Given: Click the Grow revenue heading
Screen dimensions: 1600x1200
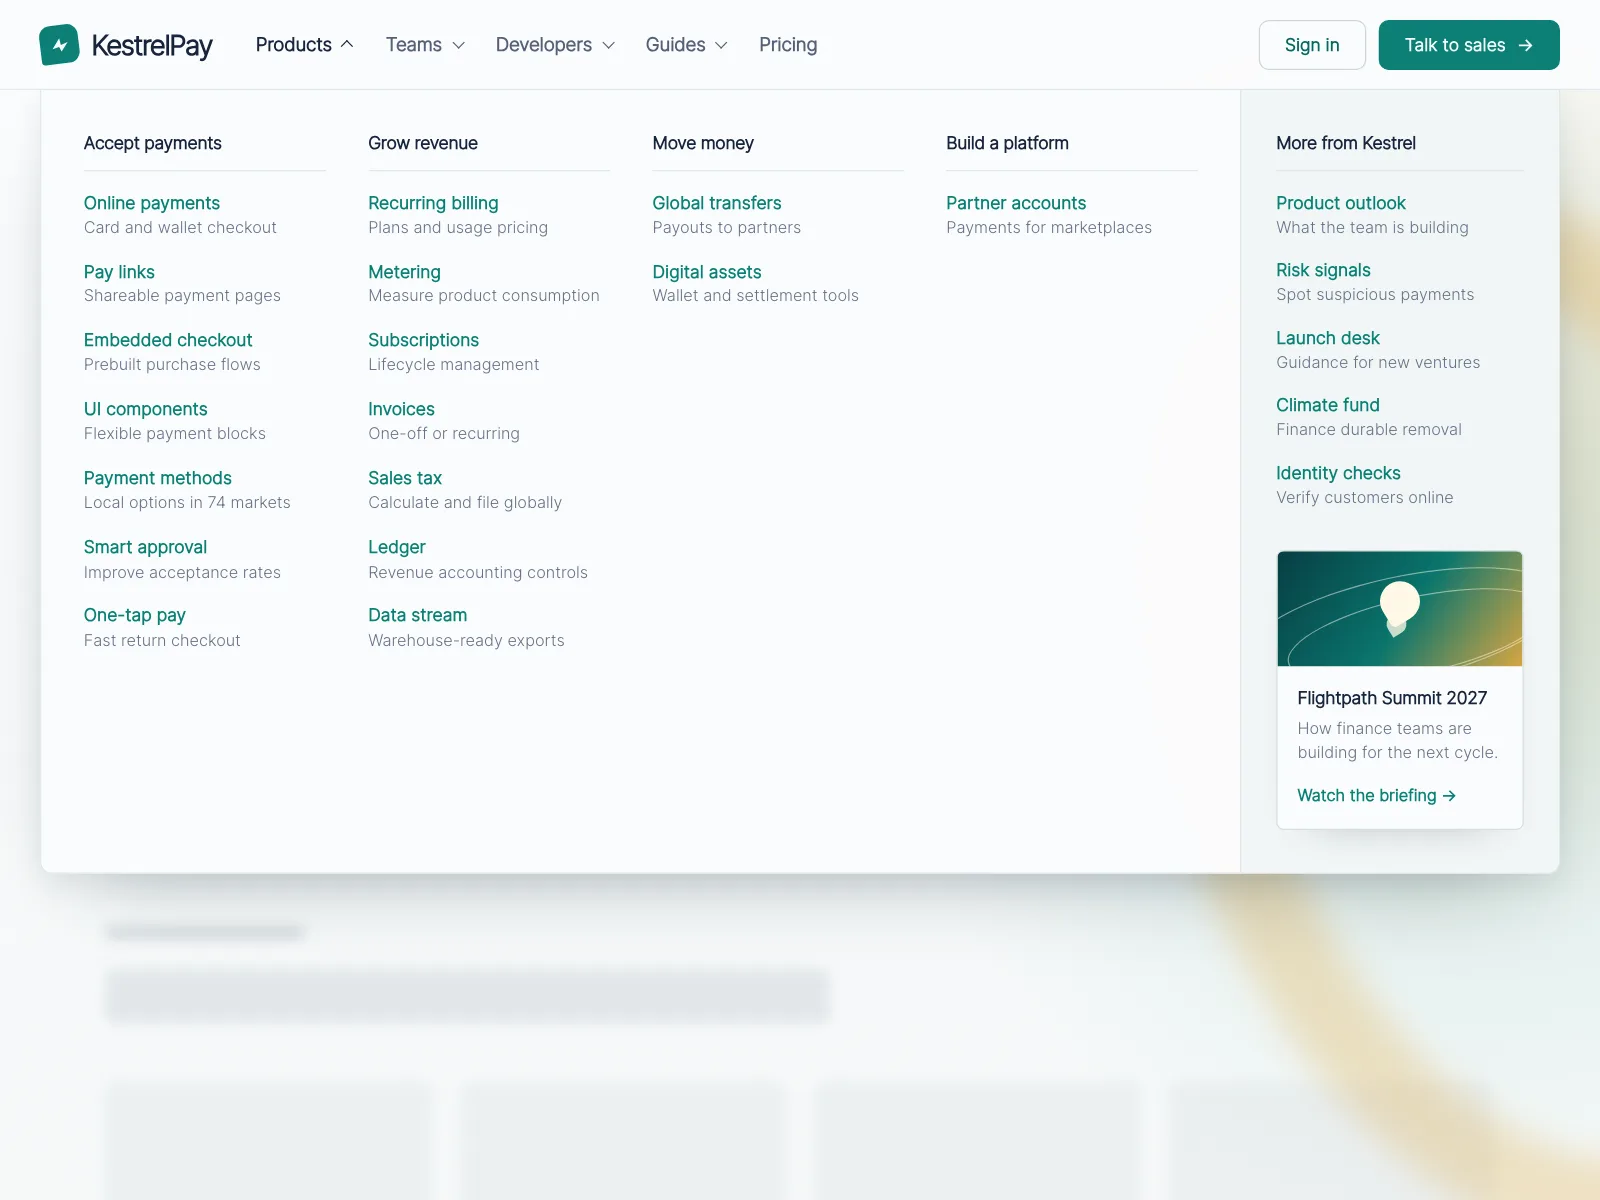Looking at the screenshot, I should pyautogui.click(x=423, y=143).
